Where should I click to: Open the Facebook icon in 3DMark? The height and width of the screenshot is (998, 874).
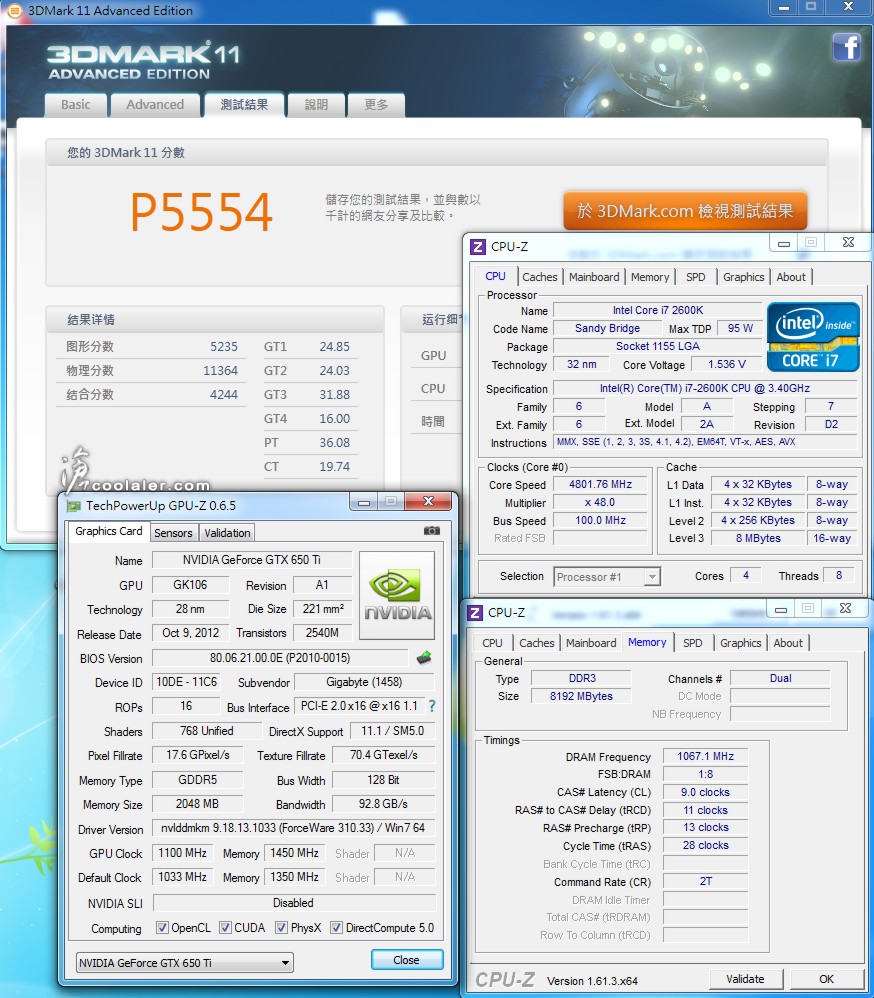click(x=847, y=47)
